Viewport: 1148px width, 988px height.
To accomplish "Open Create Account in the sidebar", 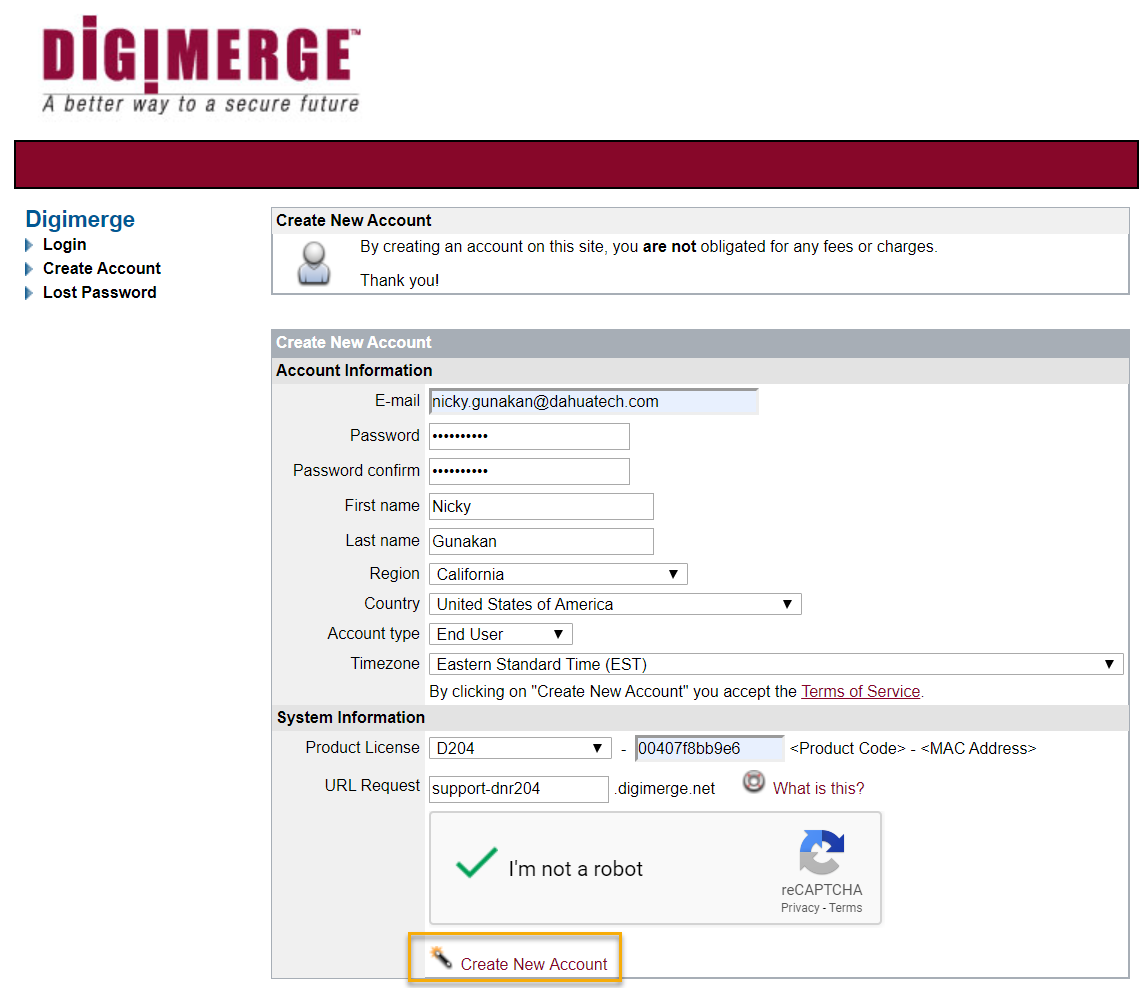I will coord(102,269).
